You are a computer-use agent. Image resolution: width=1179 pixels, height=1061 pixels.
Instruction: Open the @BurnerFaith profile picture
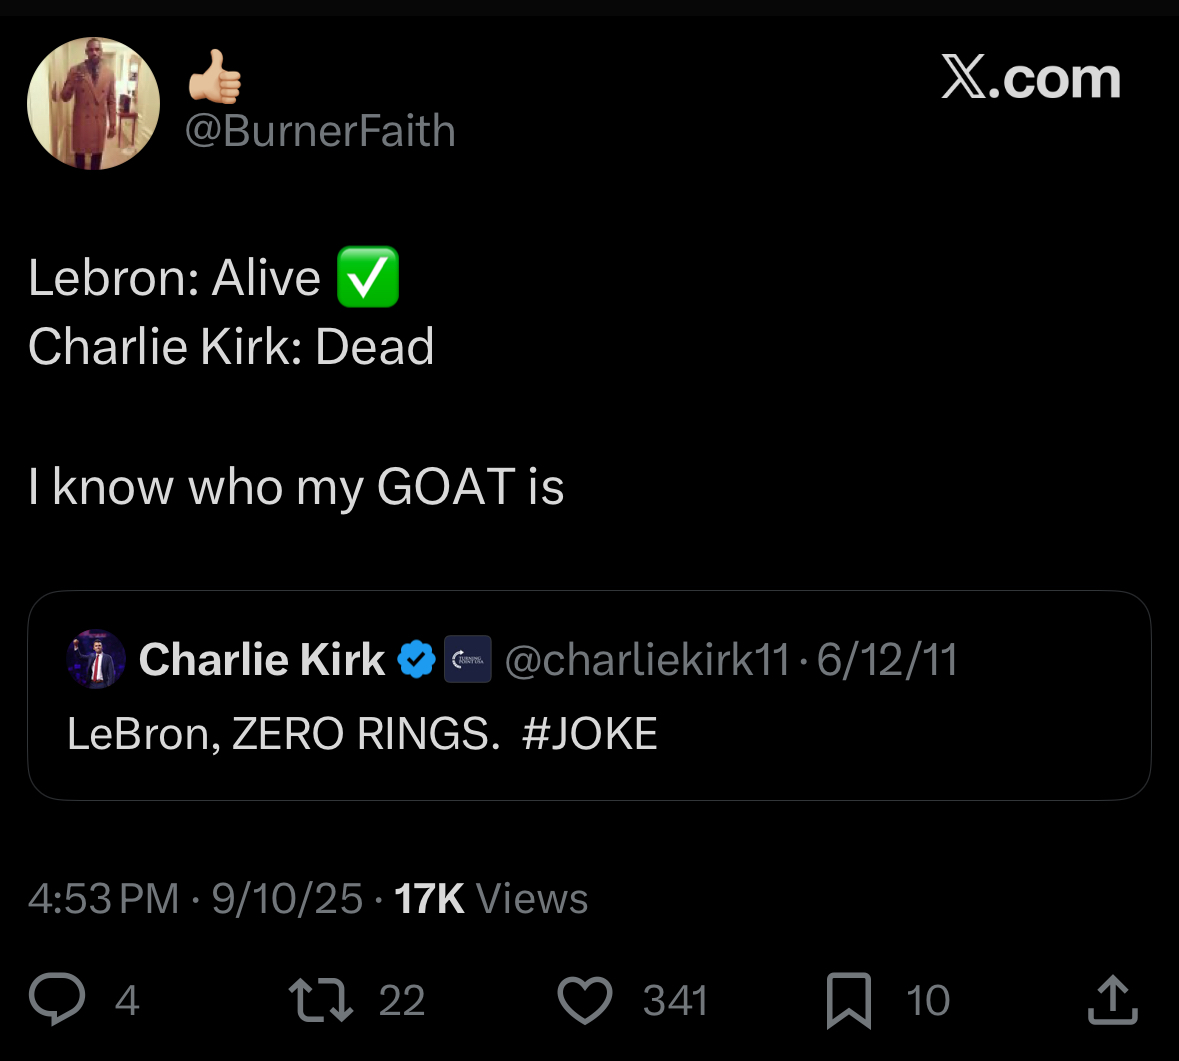point(93,104)
